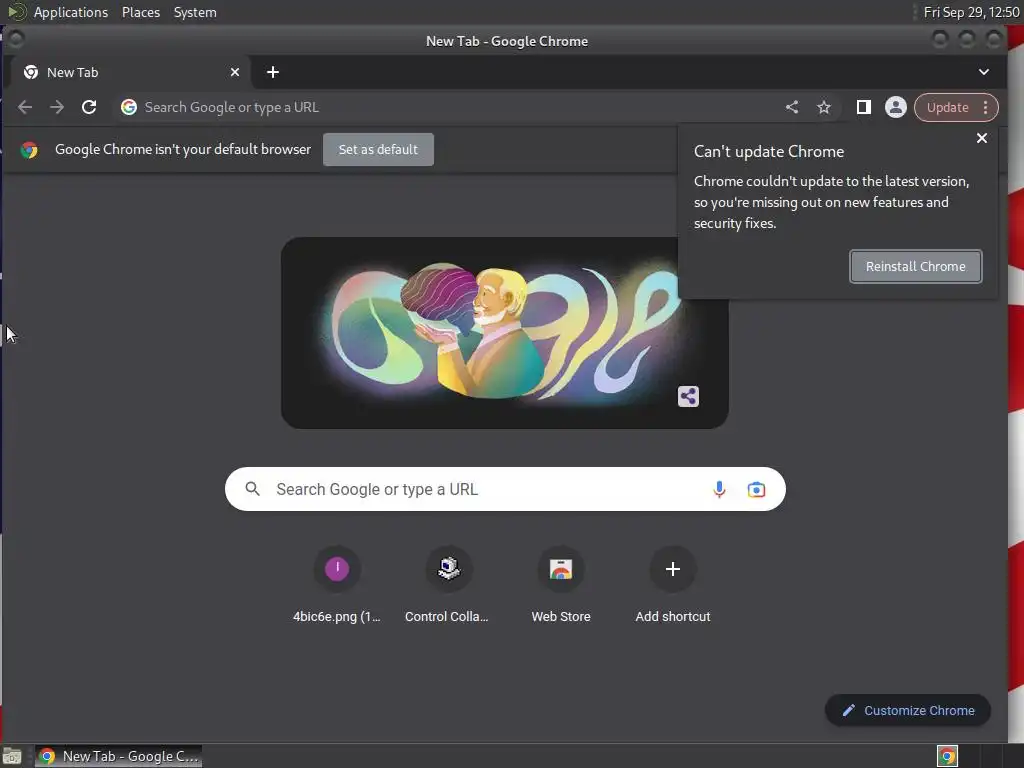Image resolution: width=1024 pixels, height=768 pixels.
Task: Open the profile avatar menu
Action: (895, 107)
